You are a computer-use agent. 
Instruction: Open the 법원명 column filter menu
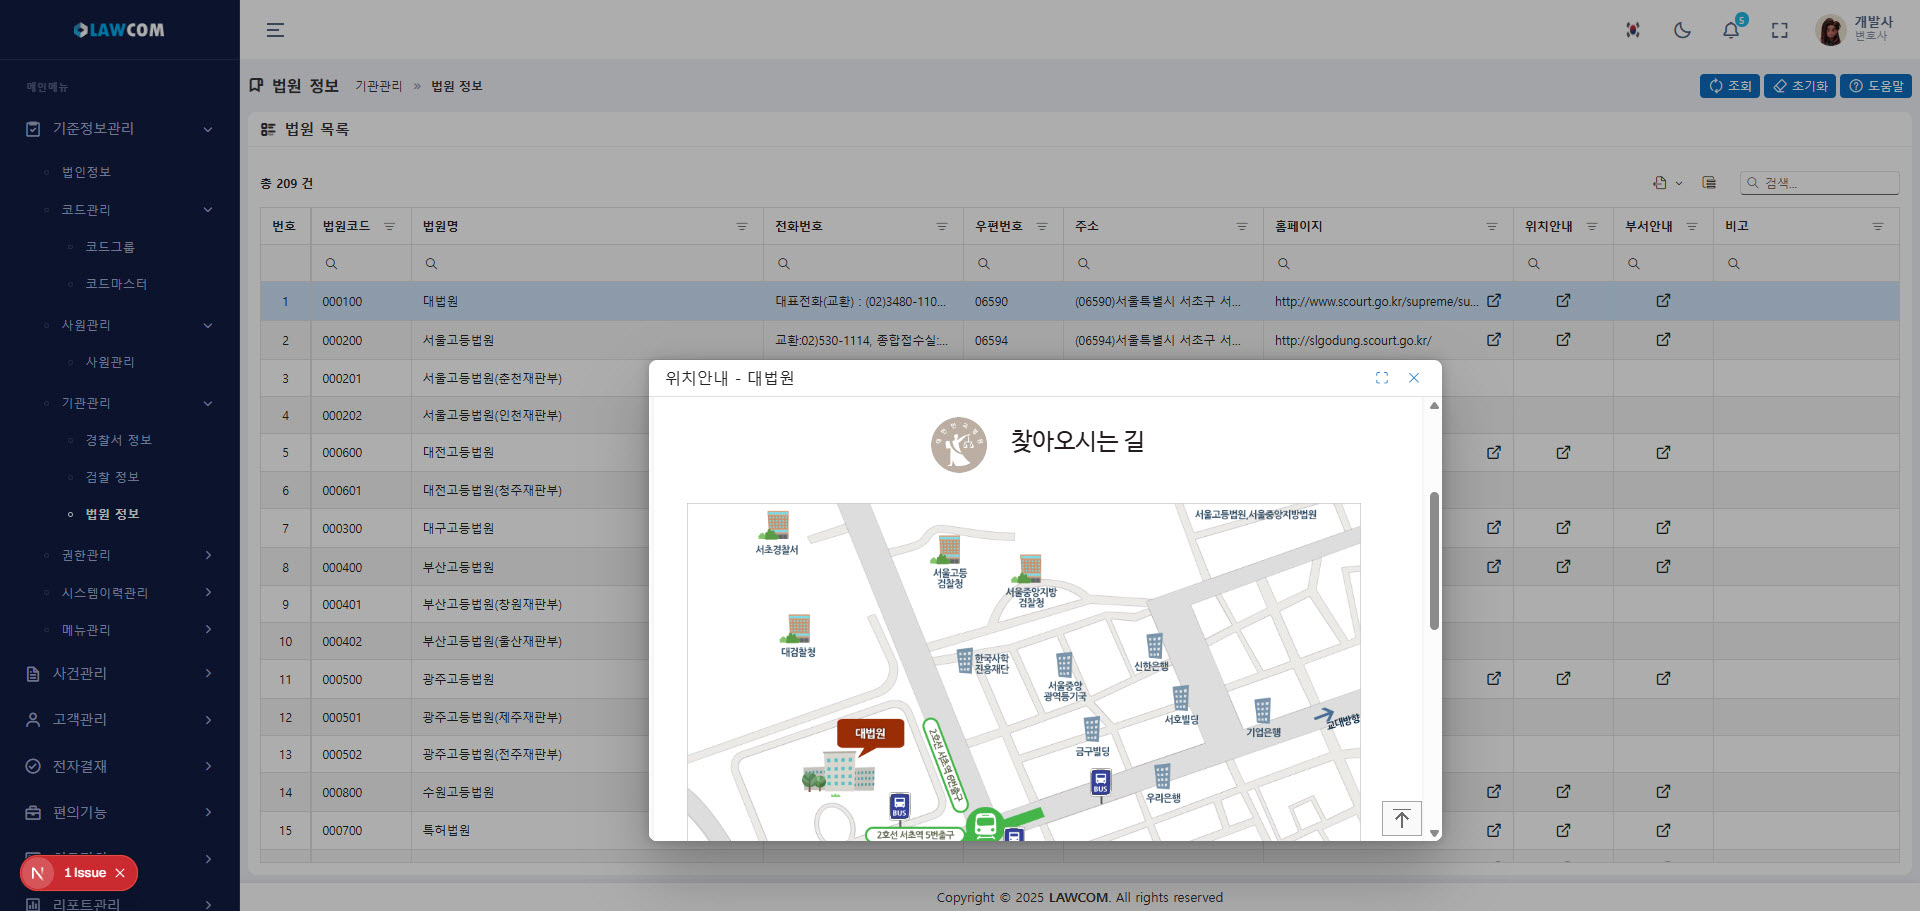coord(741,227)
